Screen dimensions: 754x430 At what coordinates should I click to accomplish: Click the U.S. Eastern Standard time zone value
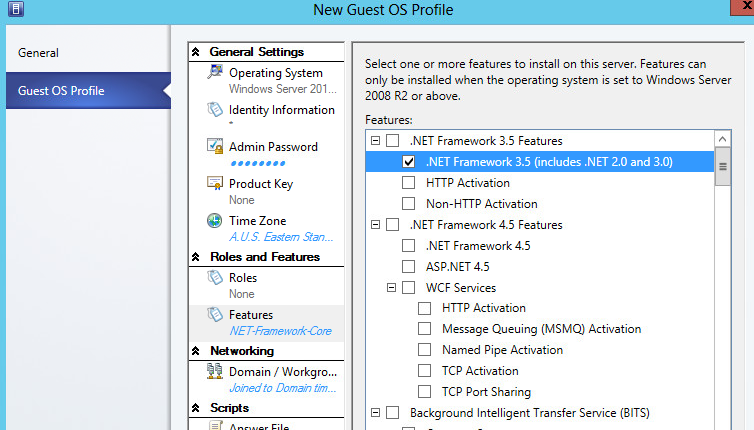point(281,237)
